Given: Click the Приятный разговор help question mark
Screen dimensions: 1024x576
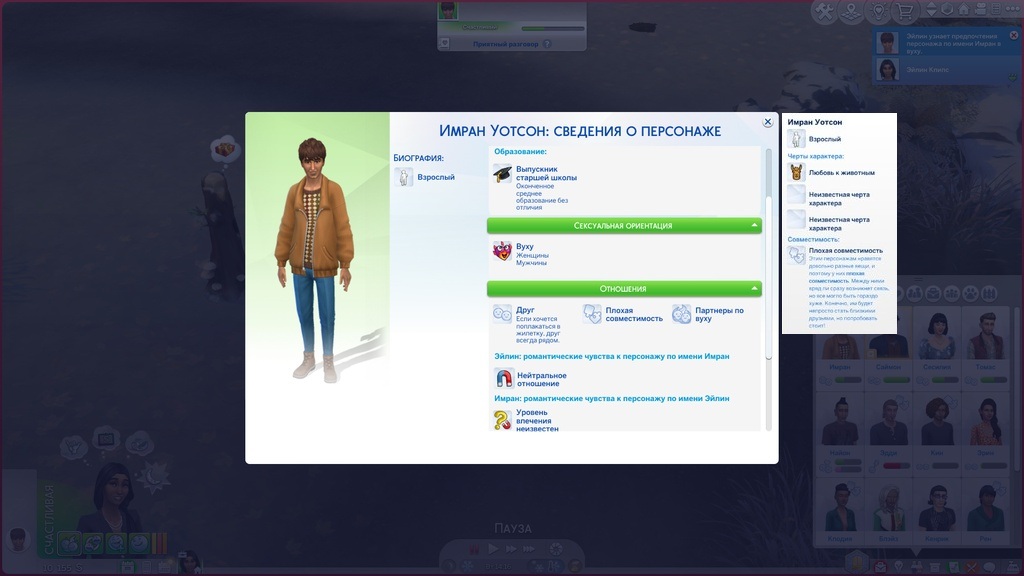Looking at the screenshot, I should (547, 44).
